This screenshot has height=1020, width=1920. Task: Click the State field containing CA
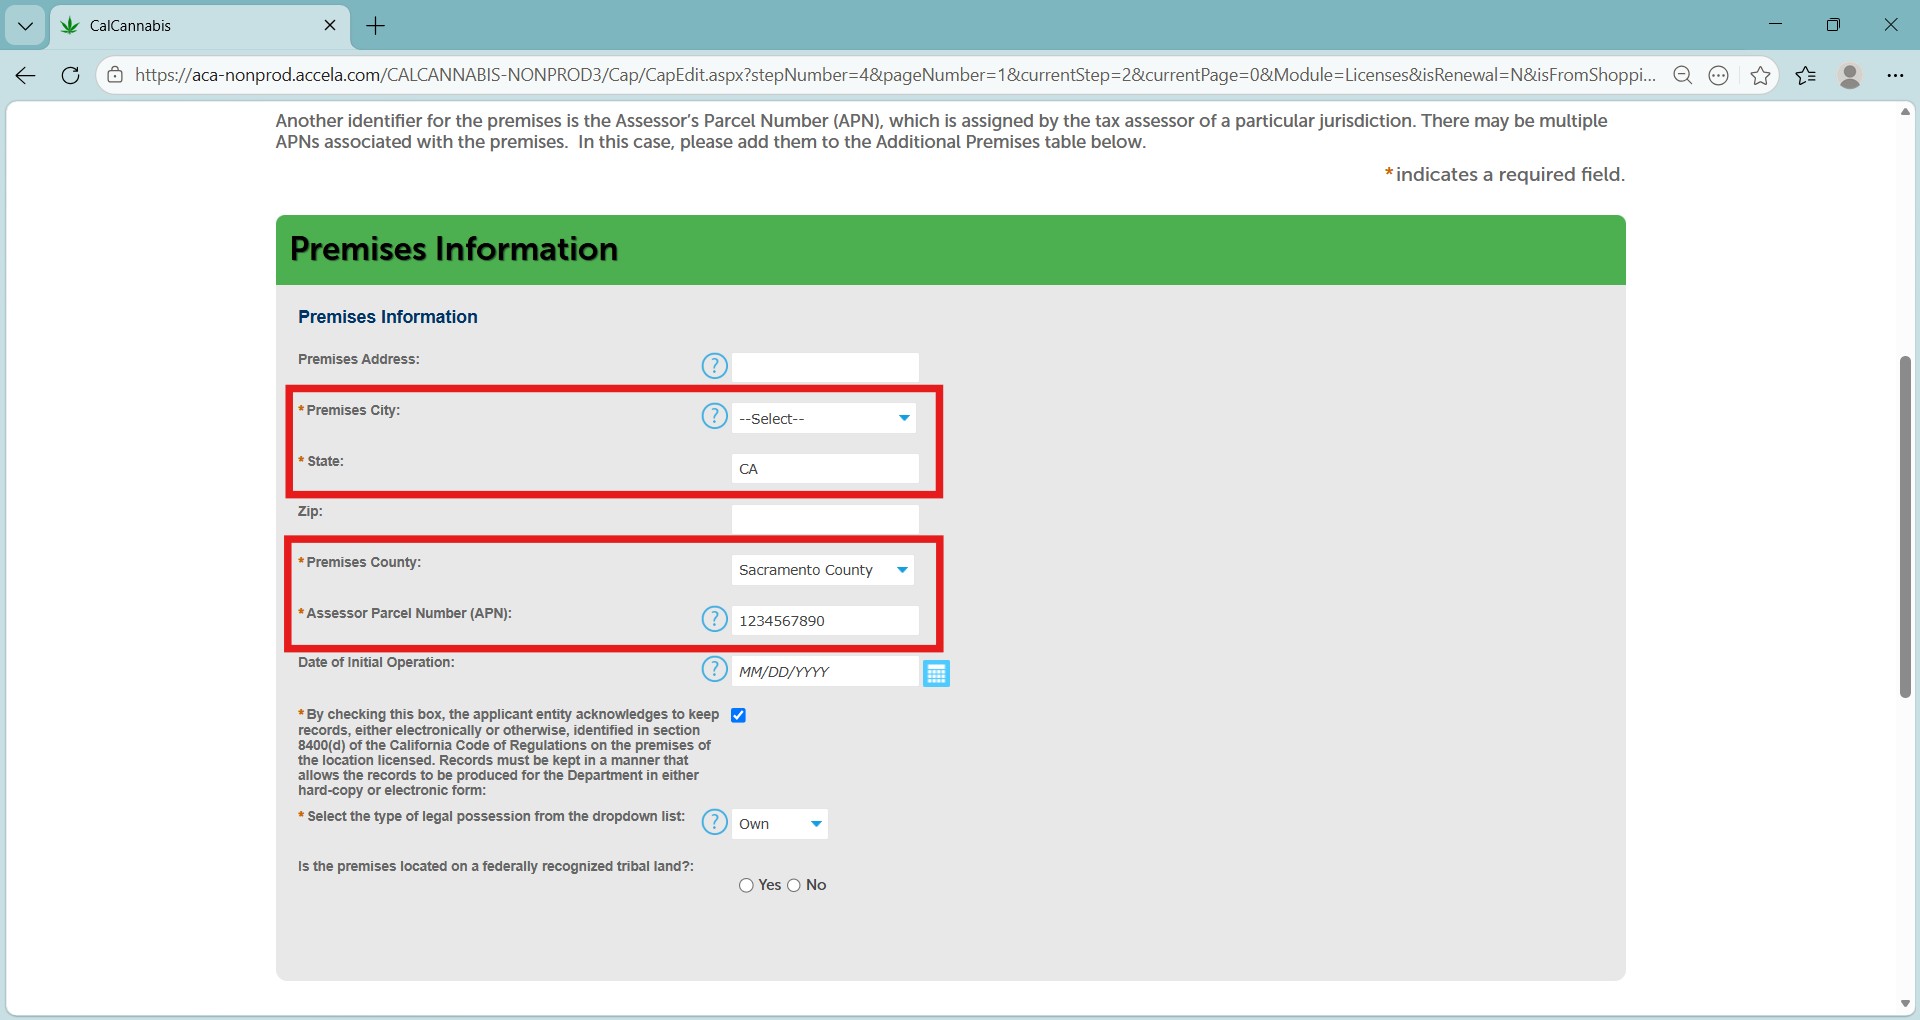pyautogui.click(x=825, y=468)
